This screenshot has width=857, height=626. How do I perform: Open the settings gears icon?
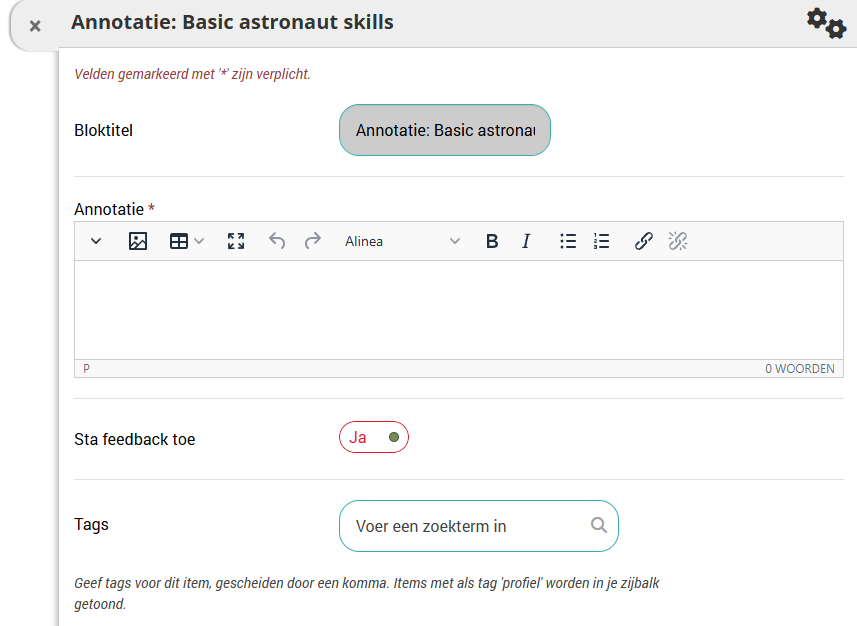tap(826, 23)
